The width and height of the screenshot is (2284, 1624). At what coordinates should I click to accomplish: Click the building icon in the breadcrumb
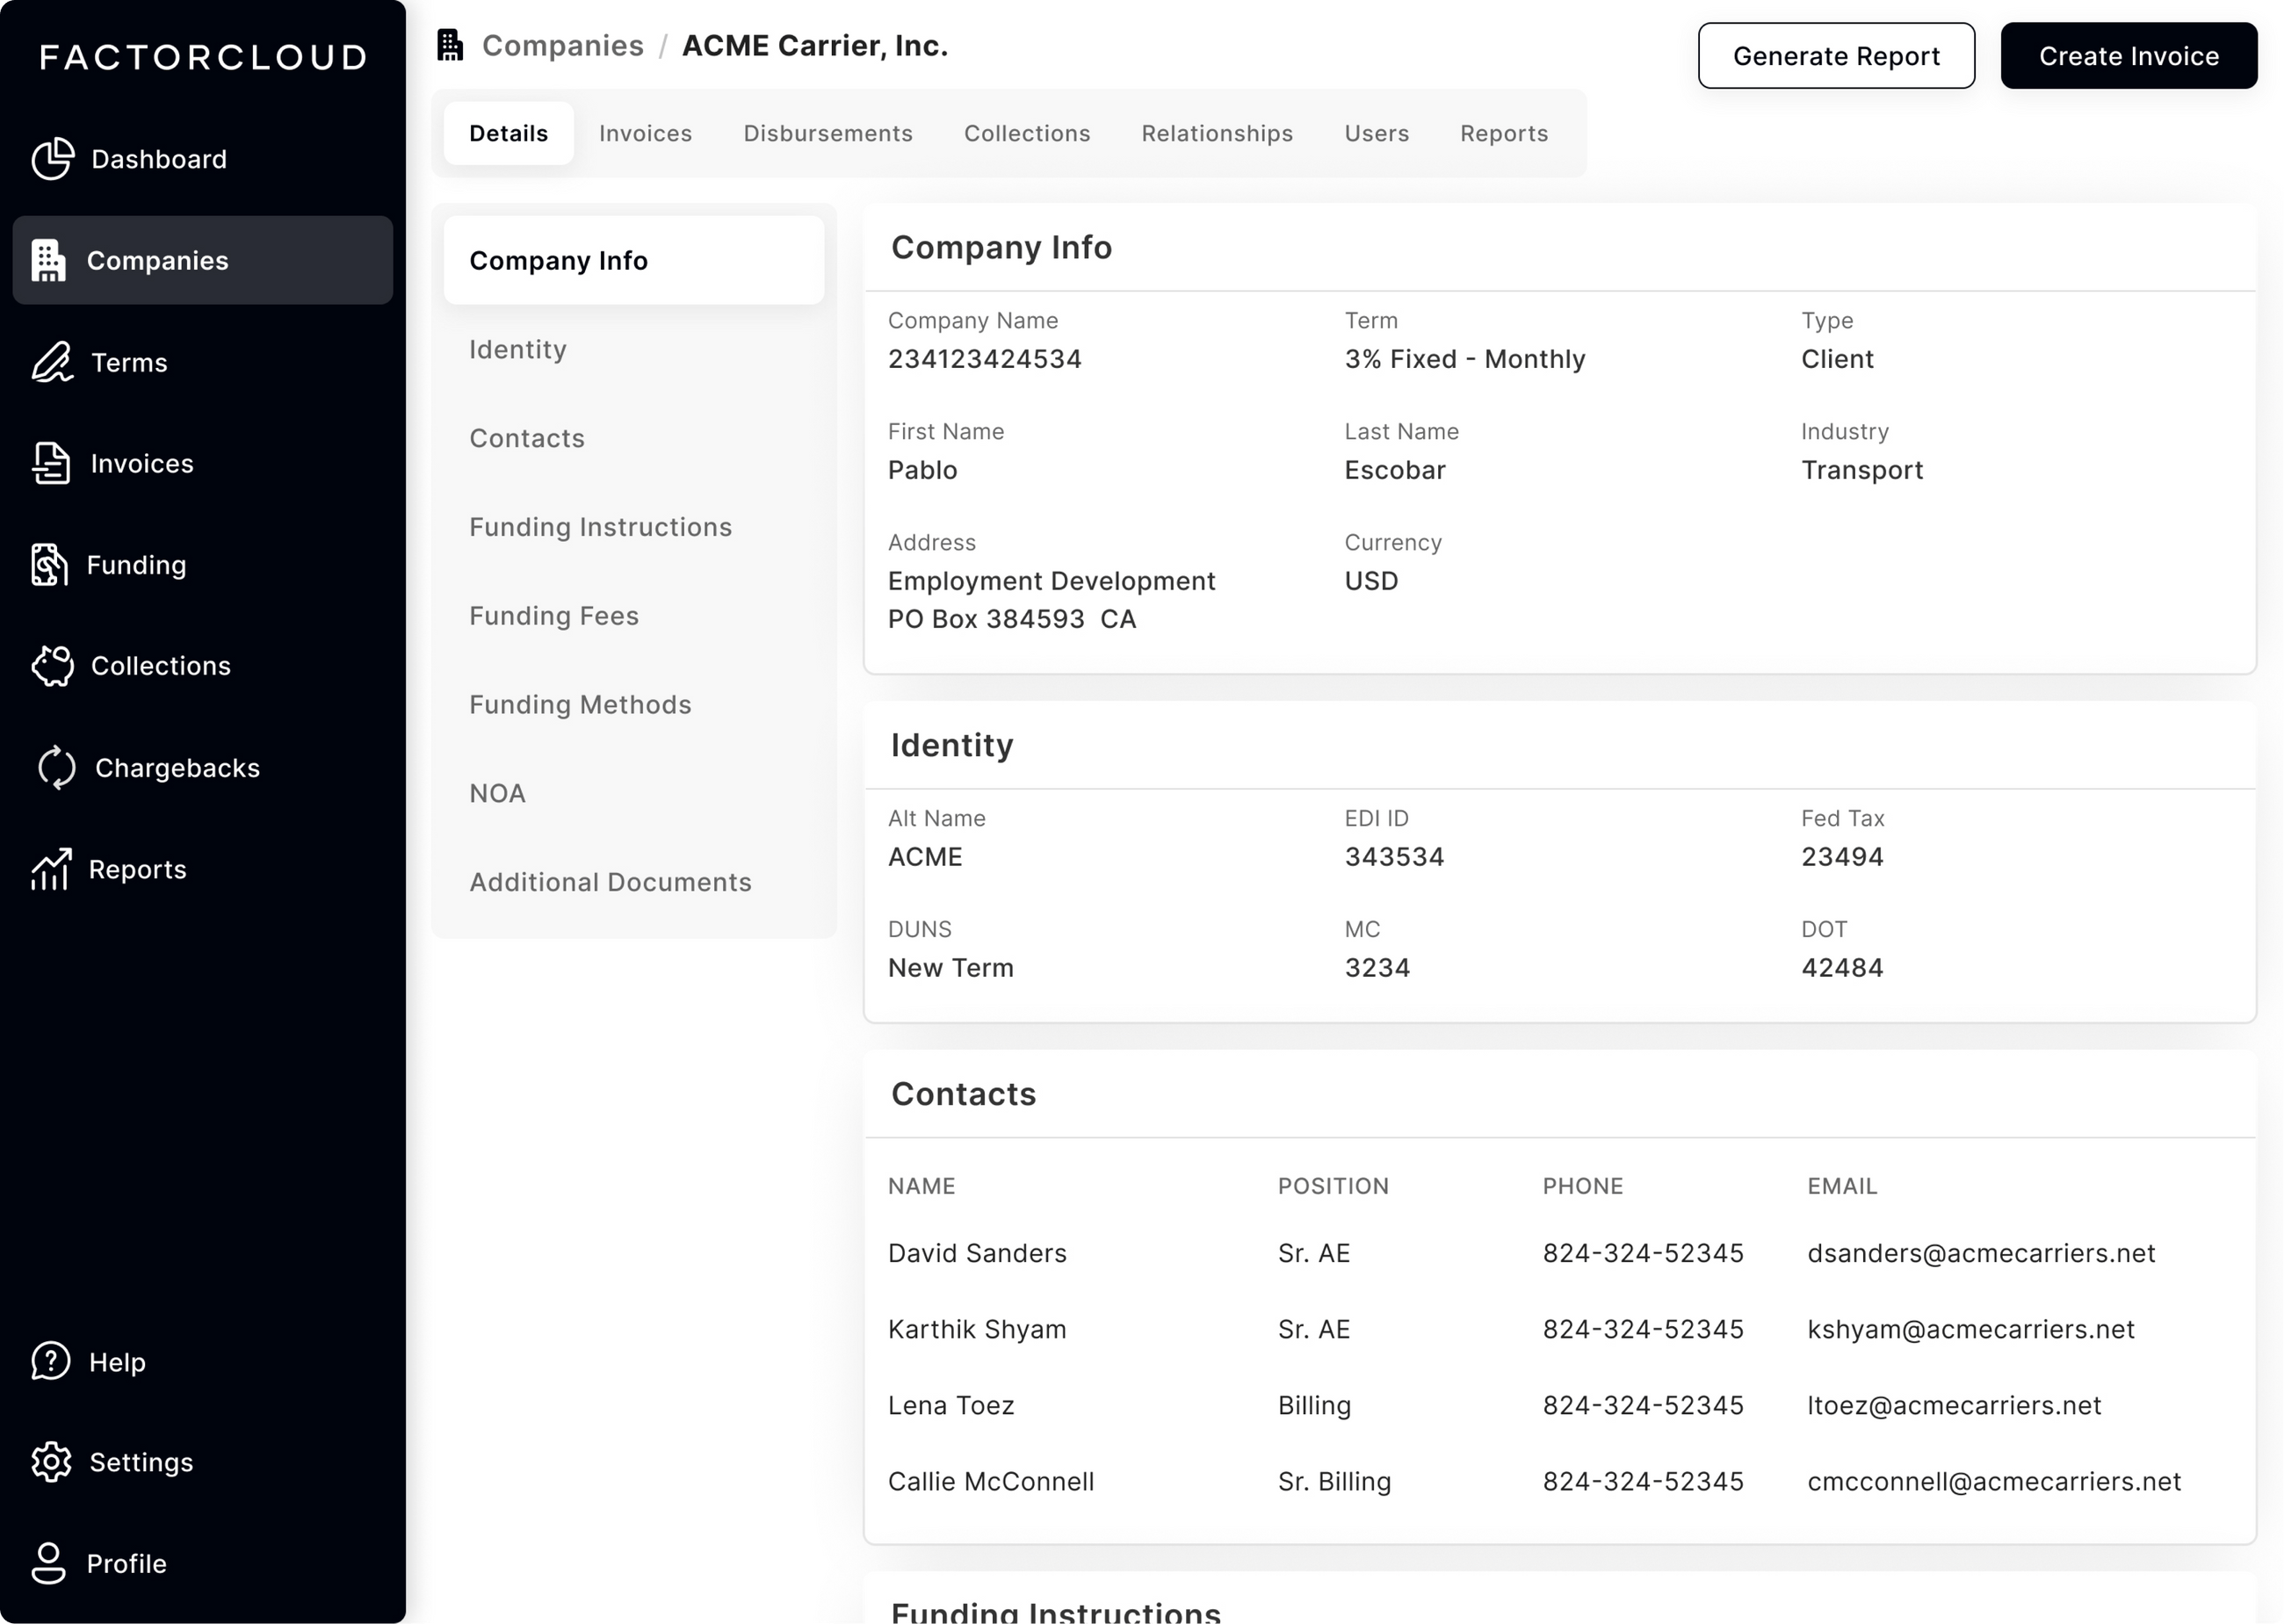coord(450,44)
